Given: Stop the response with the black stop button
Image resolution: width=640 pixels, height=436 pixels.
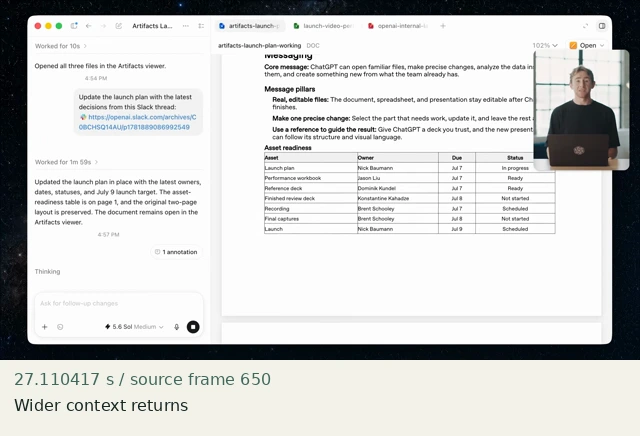Looking at the screenshot, I should click(x=193, y=327).
